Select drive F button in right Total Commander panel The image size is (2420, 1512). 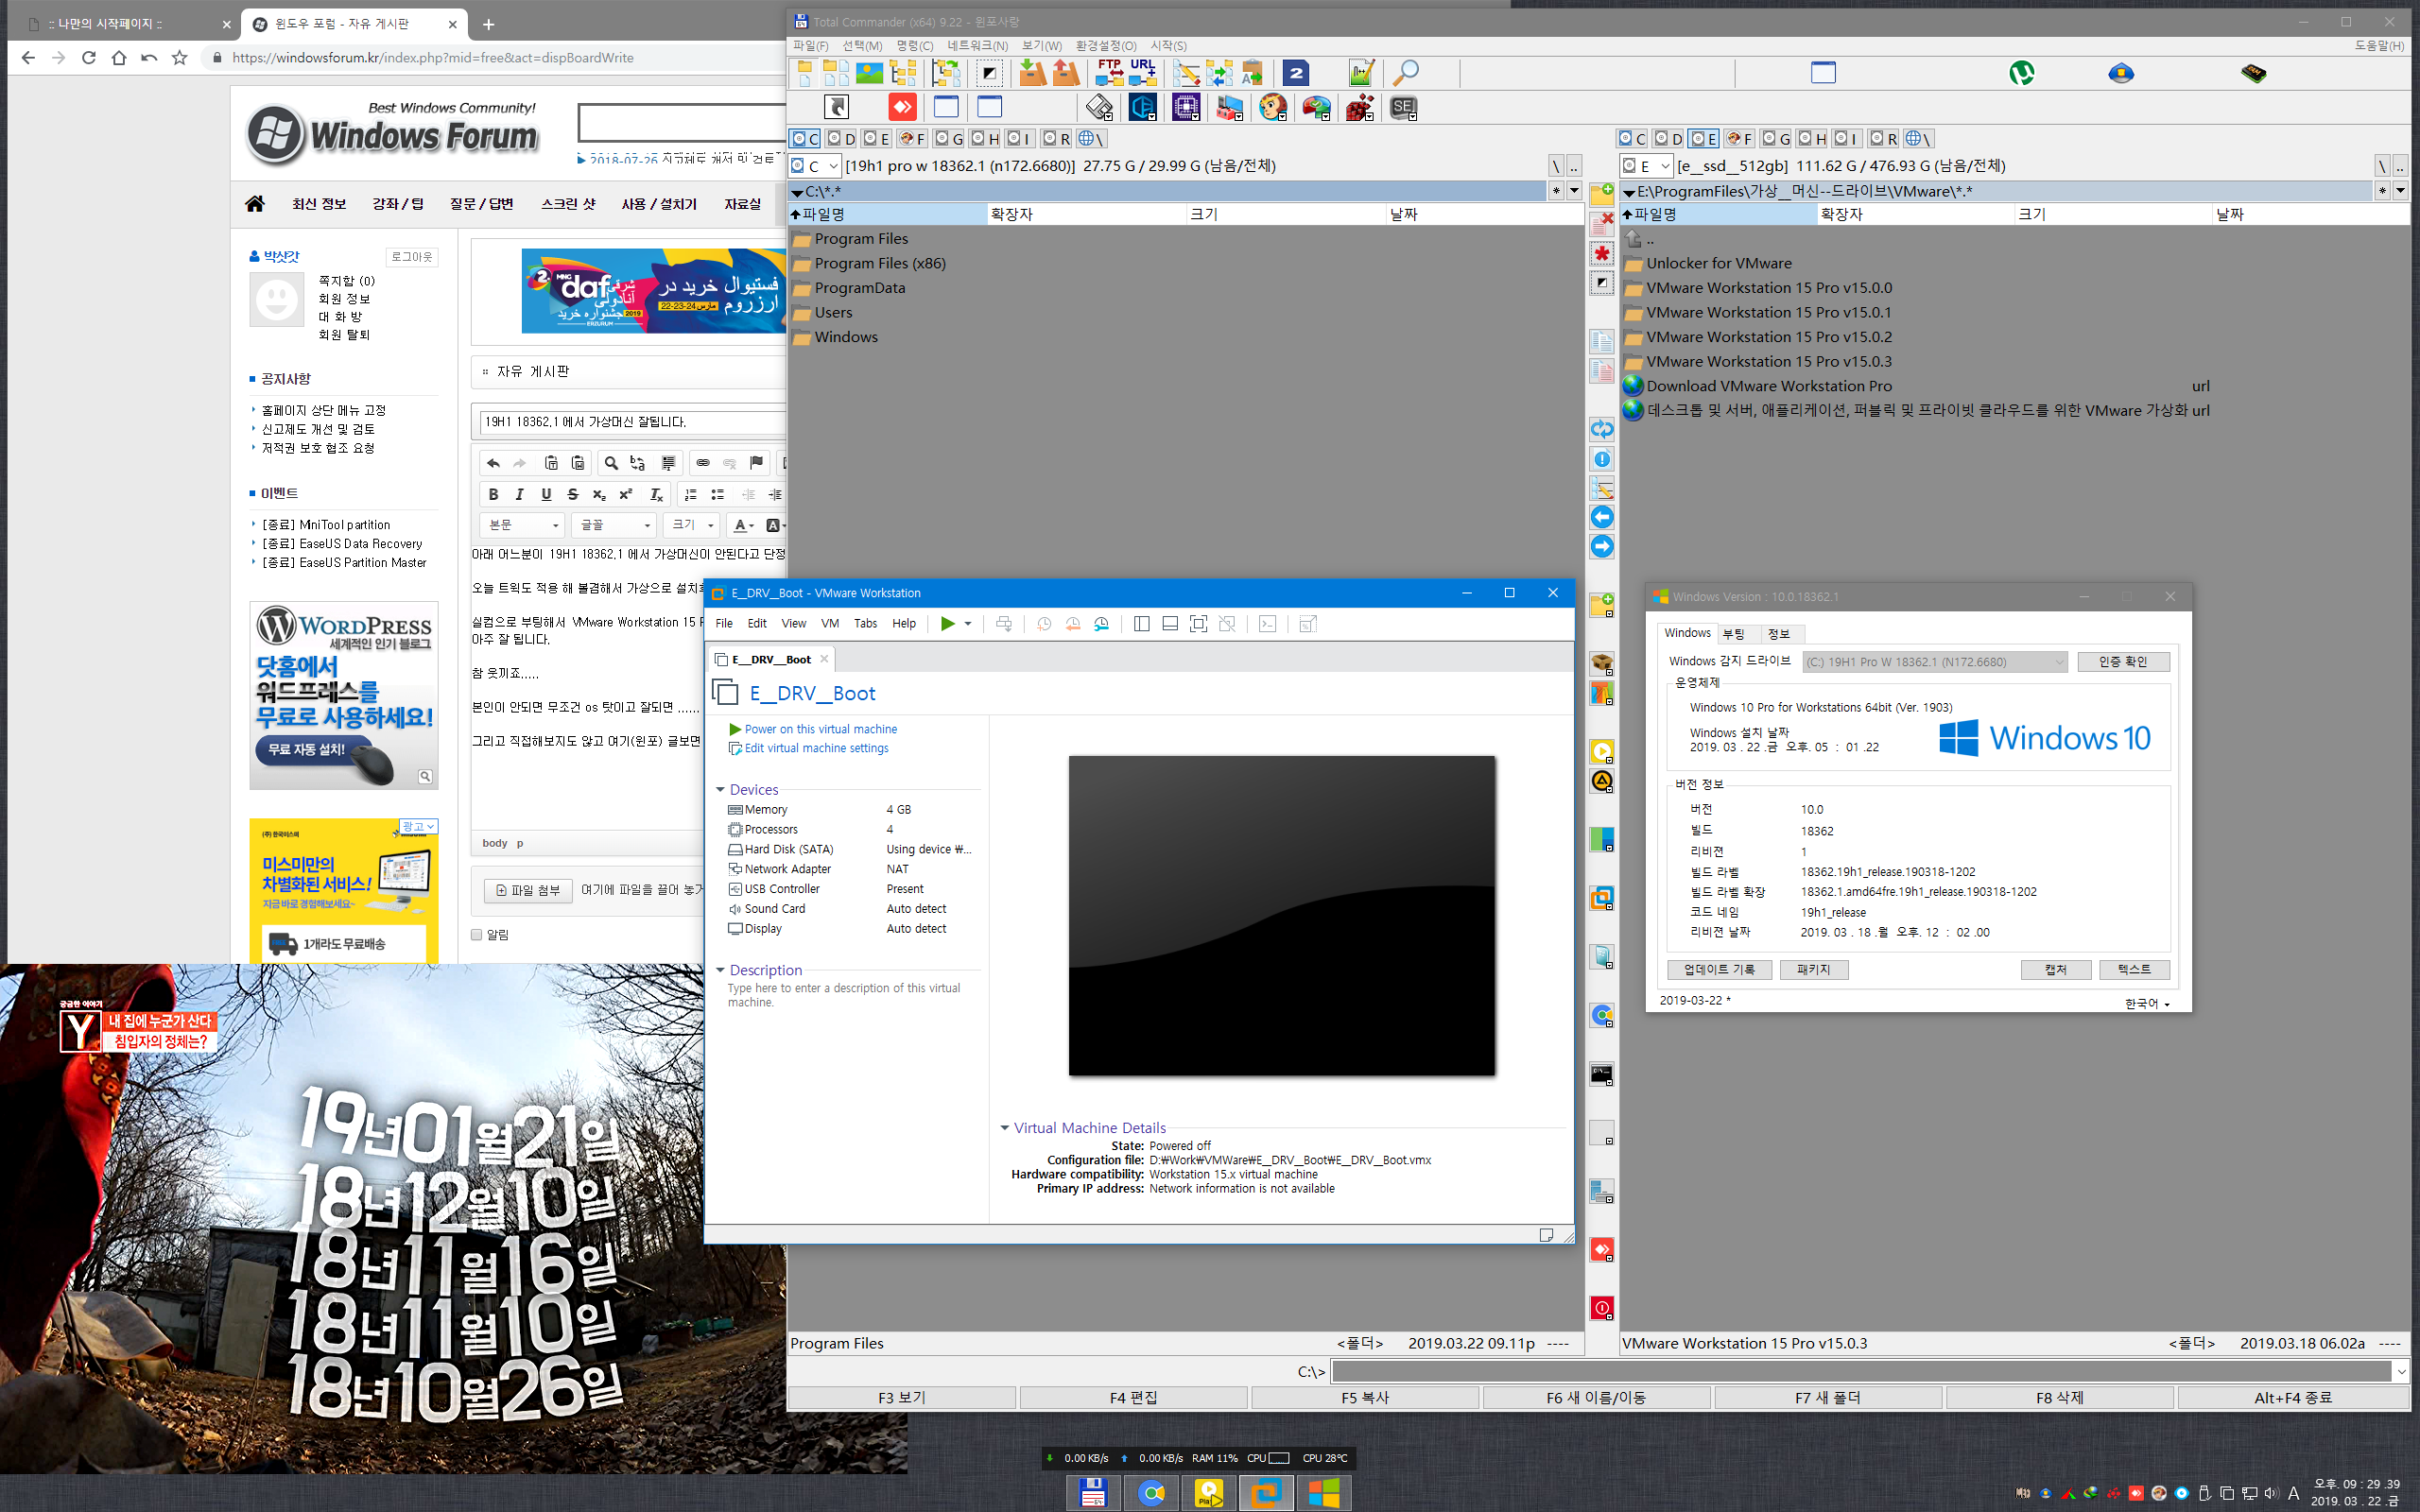click(1740, 138)
